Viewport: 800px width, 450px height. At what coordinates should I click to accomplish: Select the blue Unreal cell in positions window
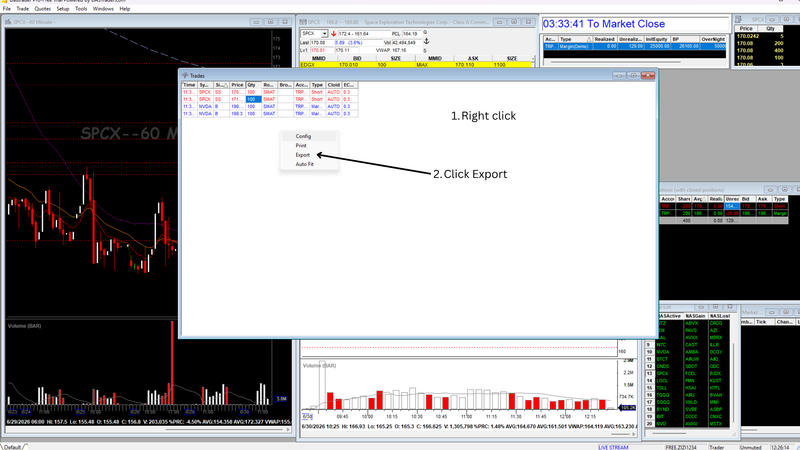click(x=732, y=206)
